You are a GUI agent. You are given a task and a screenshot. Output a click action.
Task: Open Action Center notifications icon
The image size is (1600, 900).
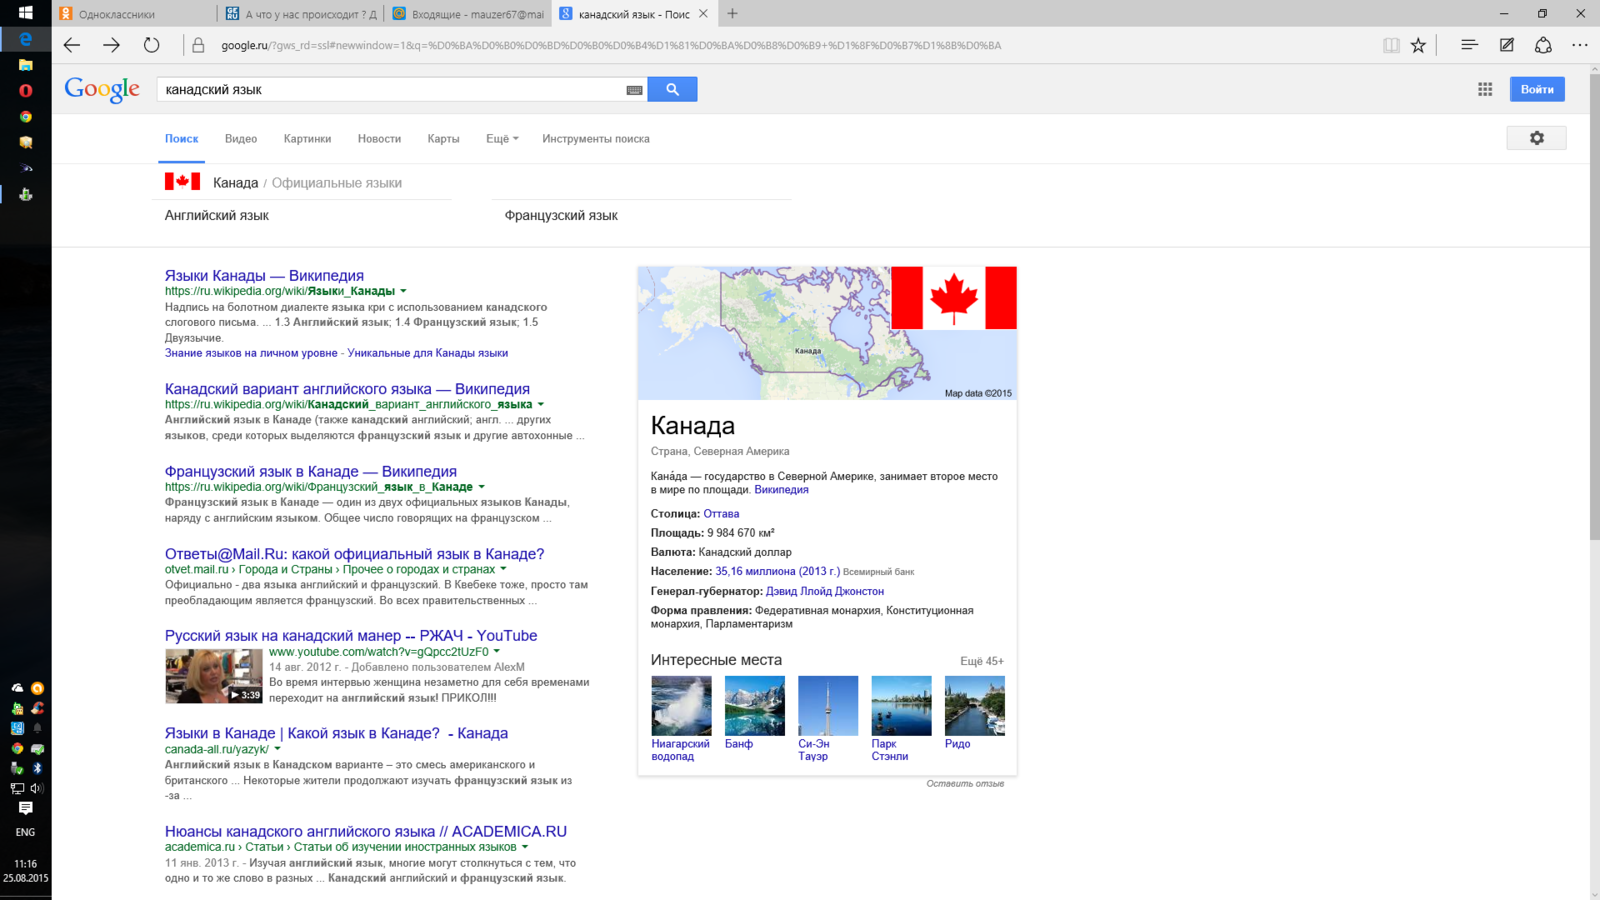[26, 808]
